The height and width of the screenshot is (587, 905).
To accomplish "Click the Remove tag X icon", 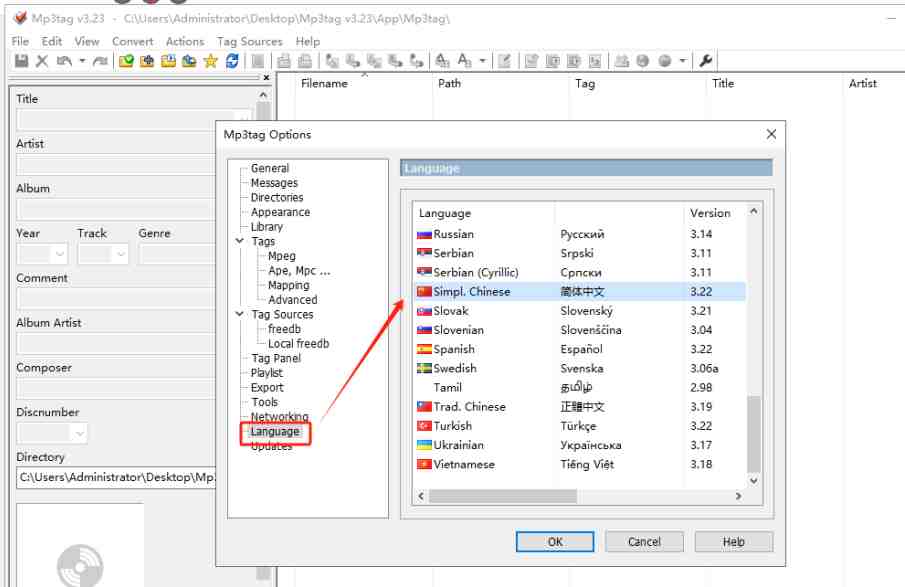I will [x=42, y=61].
